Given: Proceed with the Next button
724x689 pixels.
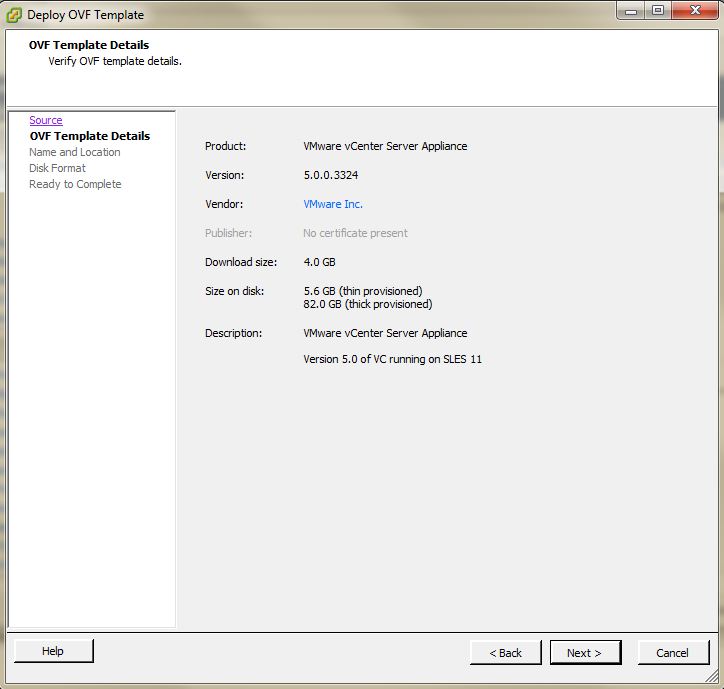Looking at the screenshot, I should click(585, 653).
